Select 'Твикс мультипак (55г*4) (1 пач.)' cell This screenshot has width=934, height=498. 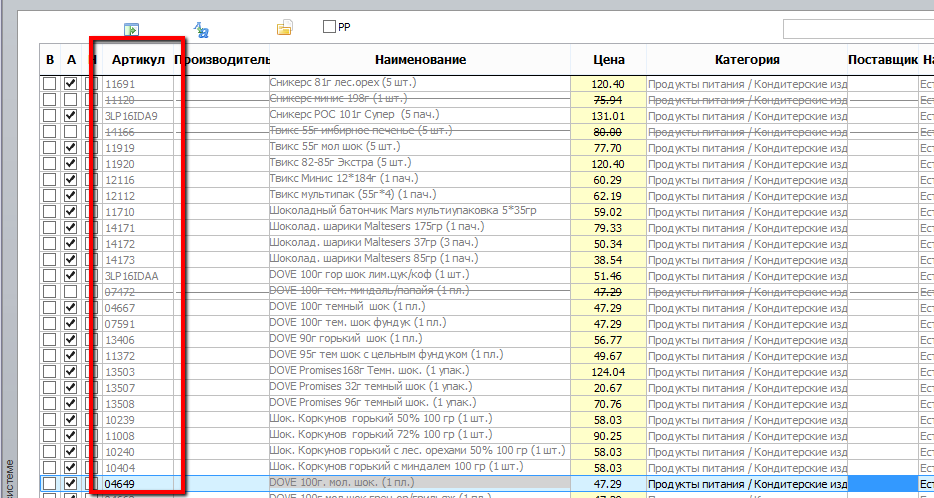tap(420, 195)
